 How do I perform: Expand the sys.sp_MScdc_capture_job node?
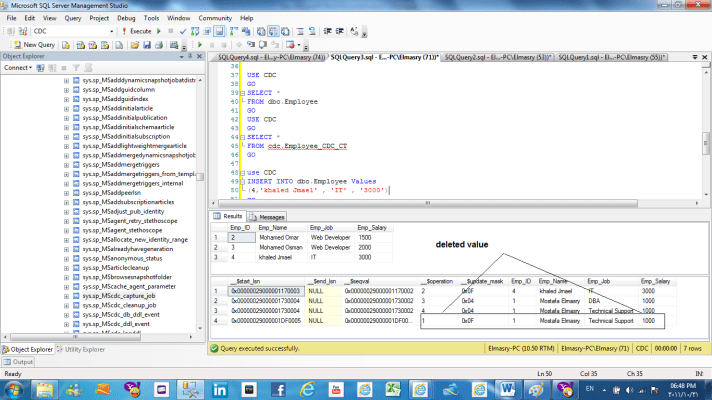66,298
